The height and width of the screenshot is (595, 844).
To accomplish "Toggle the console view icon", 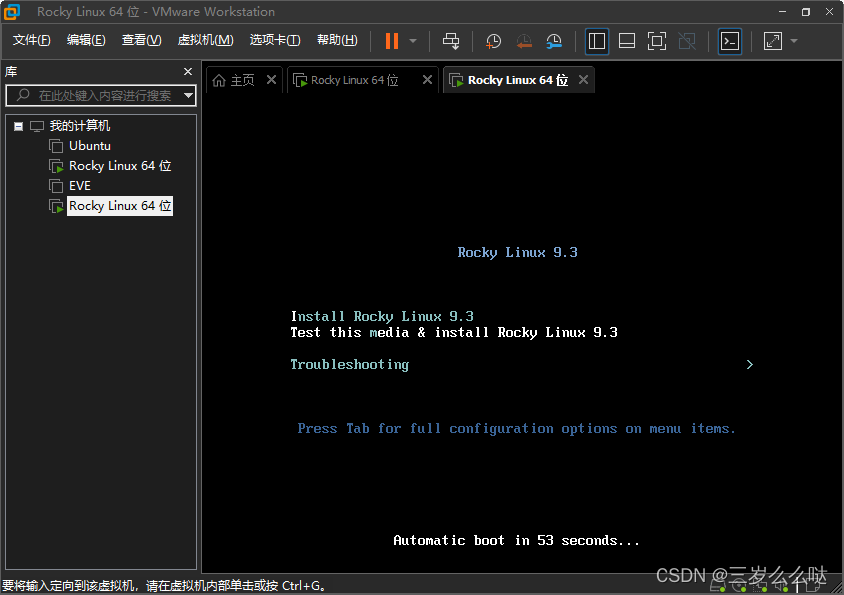I will click(730, 41).
